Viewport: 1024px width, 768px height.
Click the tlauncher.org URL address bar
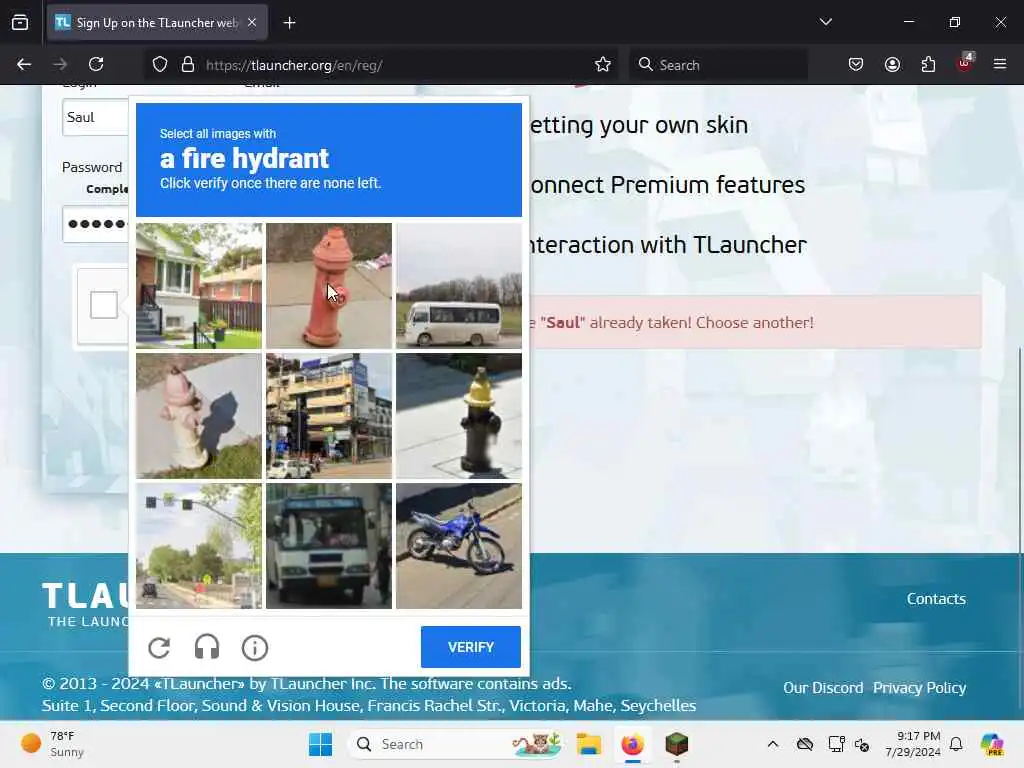[x=379, y=65]
